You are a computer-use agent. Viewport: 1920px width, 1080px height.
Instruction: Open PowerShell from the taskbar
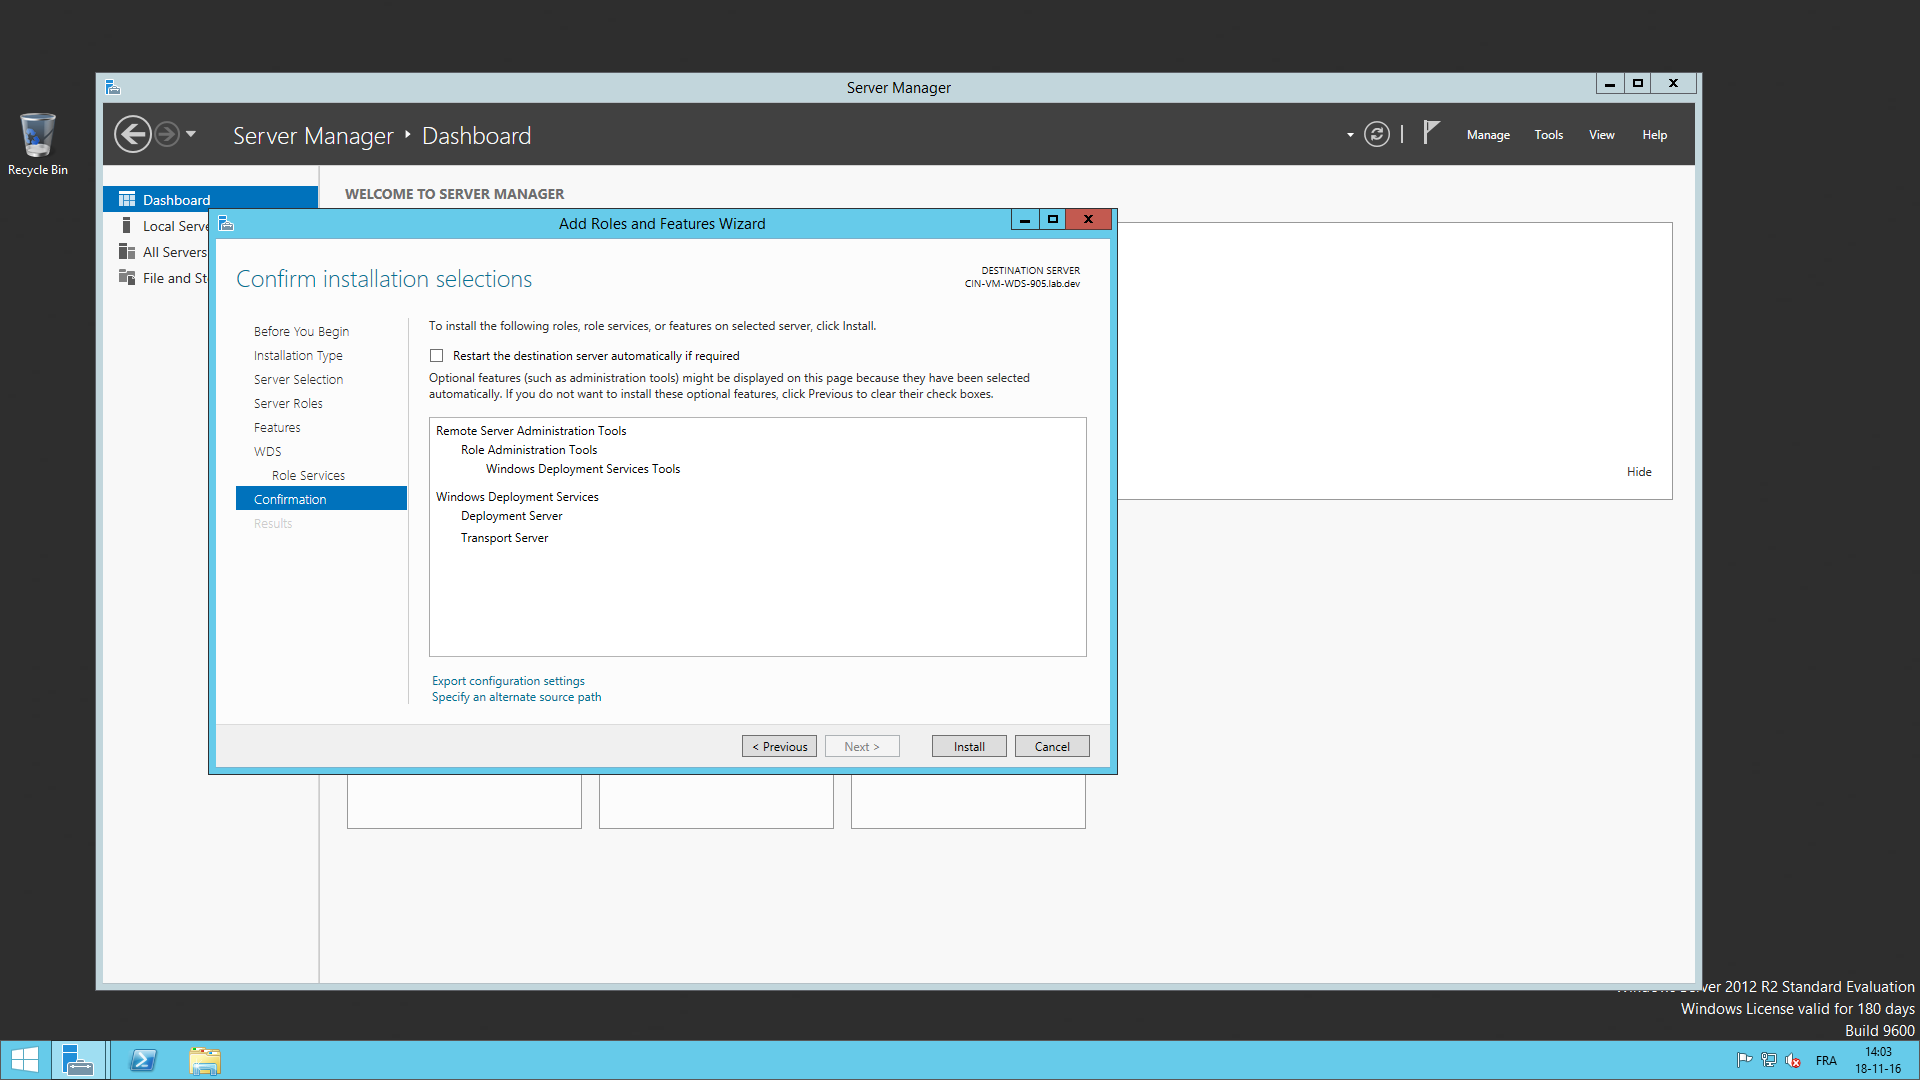click(x=143, y=1060)
